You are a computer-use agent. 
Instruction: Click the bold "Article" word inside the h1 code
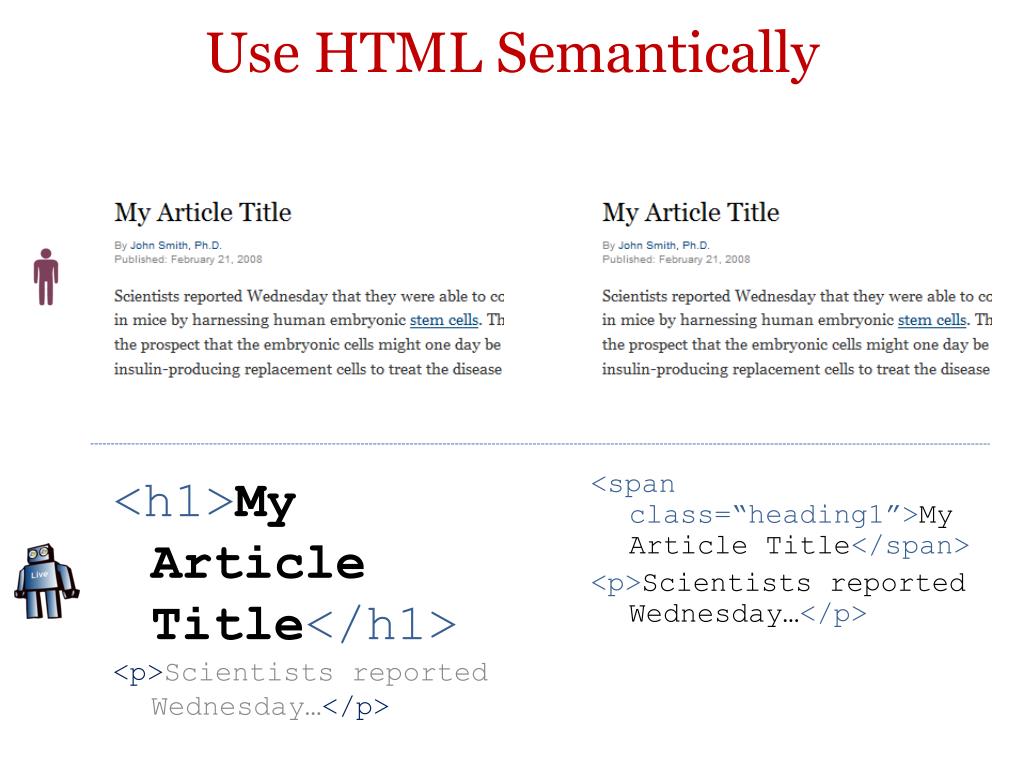(x=257, y=563)
